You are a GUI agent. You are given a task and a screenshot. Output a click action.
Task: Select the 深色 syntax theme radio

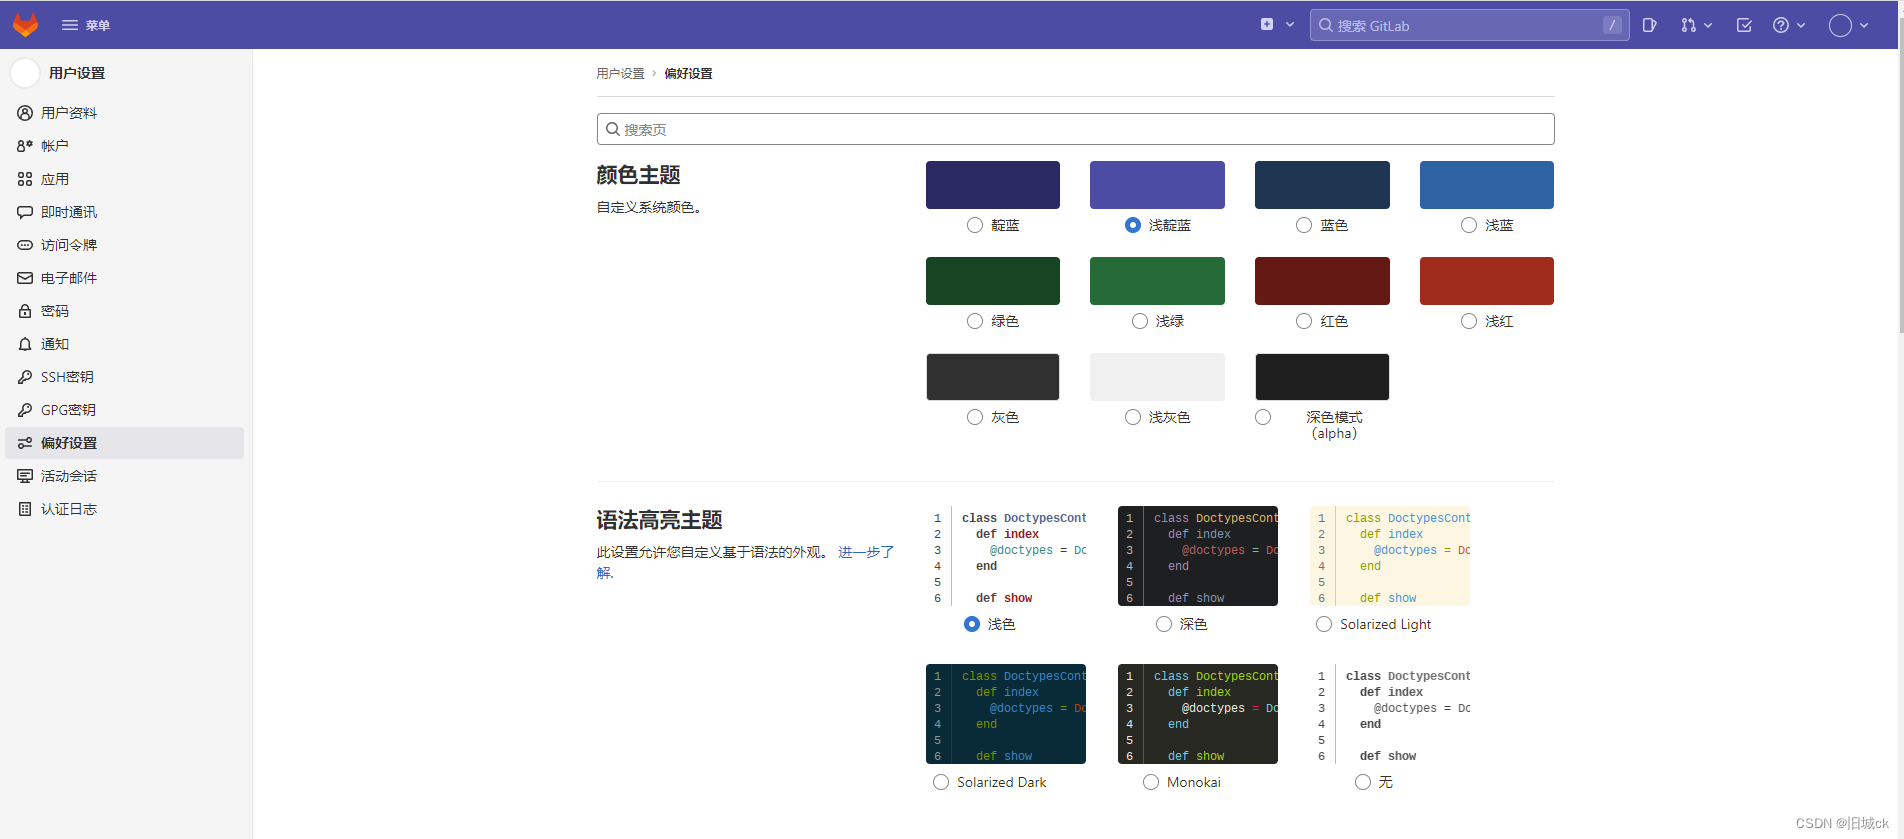tap(1164, 624)
